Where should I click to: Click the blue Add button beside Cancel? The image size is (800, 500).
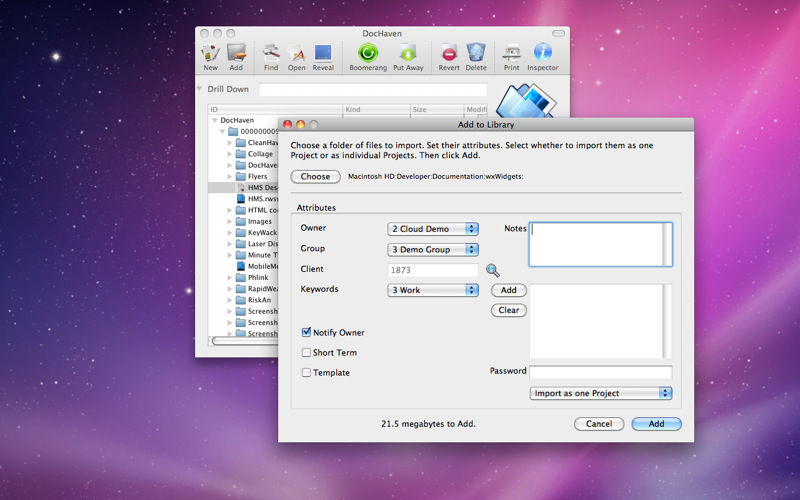[x=657, y=423]
